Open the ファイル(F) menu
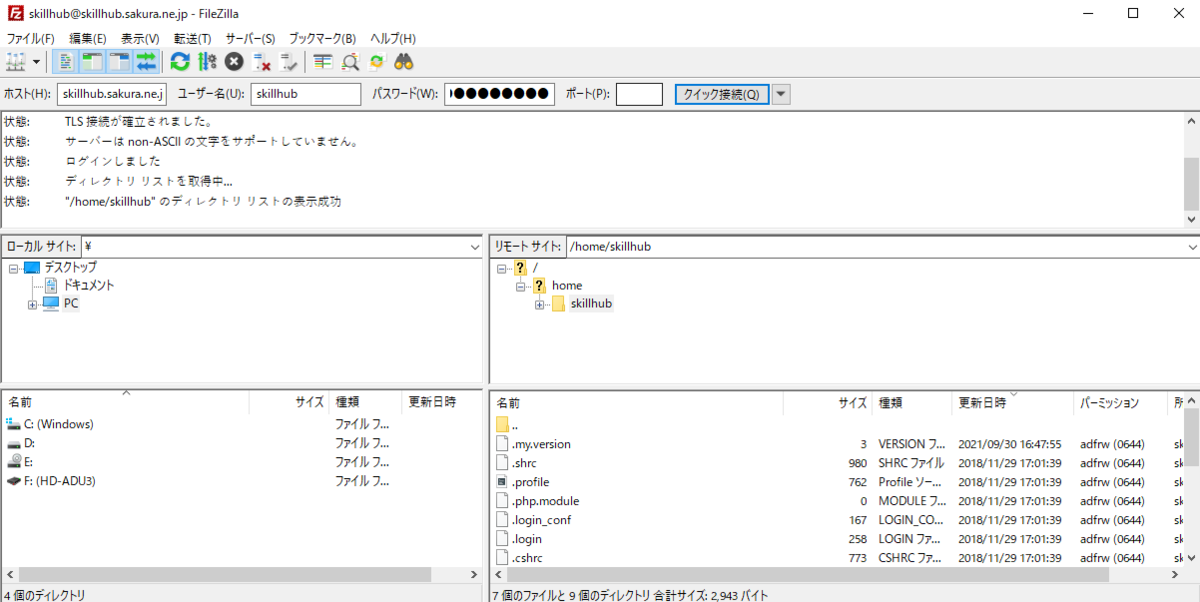Viewport: 1200px width, 602px height. pos(31,38)
